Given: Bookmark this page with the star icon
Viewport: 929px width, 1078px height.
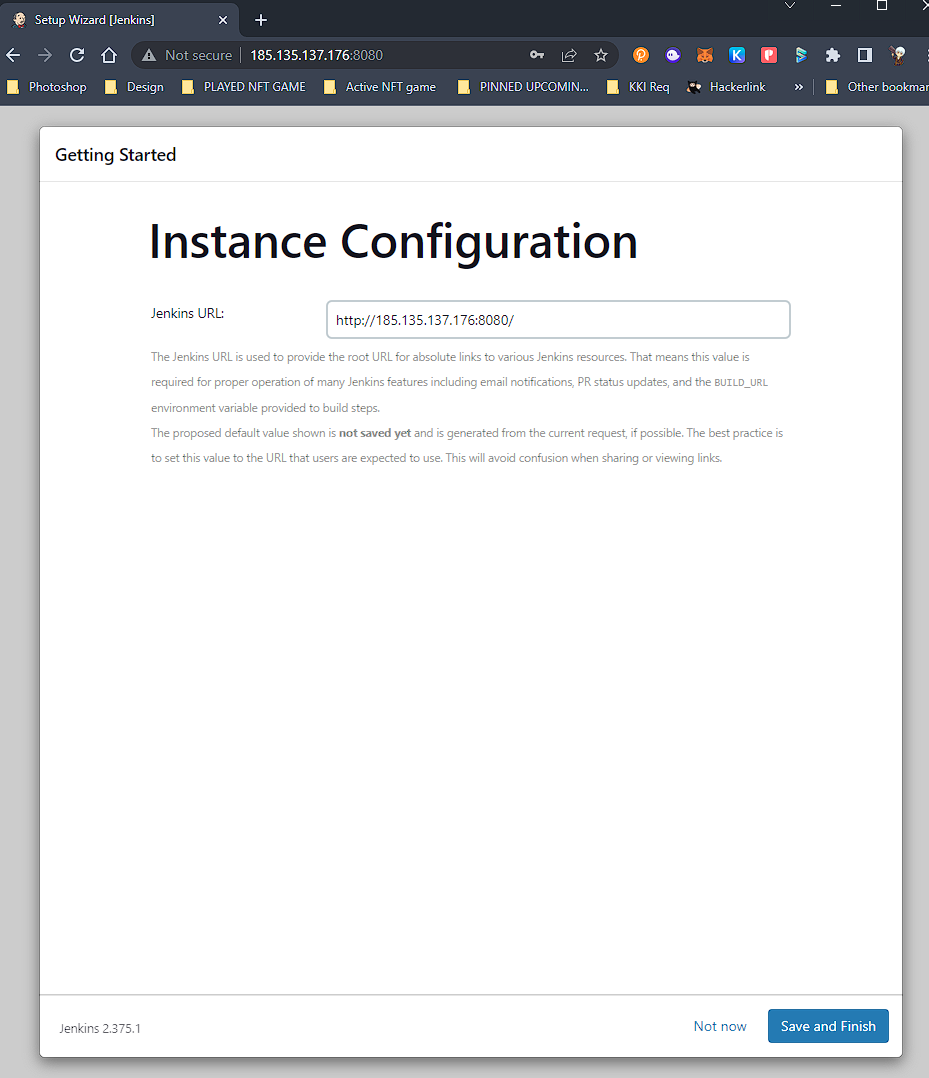Looking at the screenshot, I should click(601, 55).
